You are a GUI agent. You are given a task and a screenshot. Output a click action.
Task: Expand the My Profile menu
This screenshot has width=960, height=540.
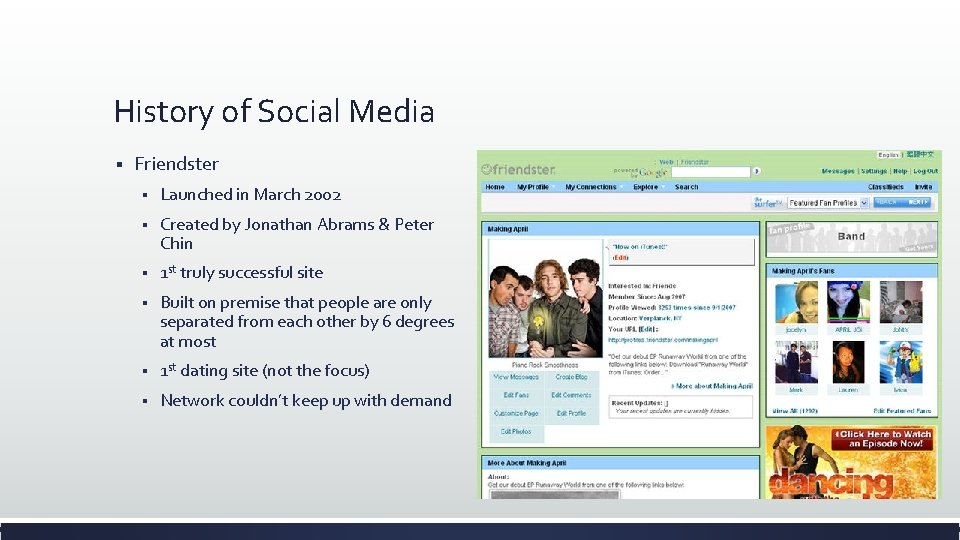[x=534, y=187]
